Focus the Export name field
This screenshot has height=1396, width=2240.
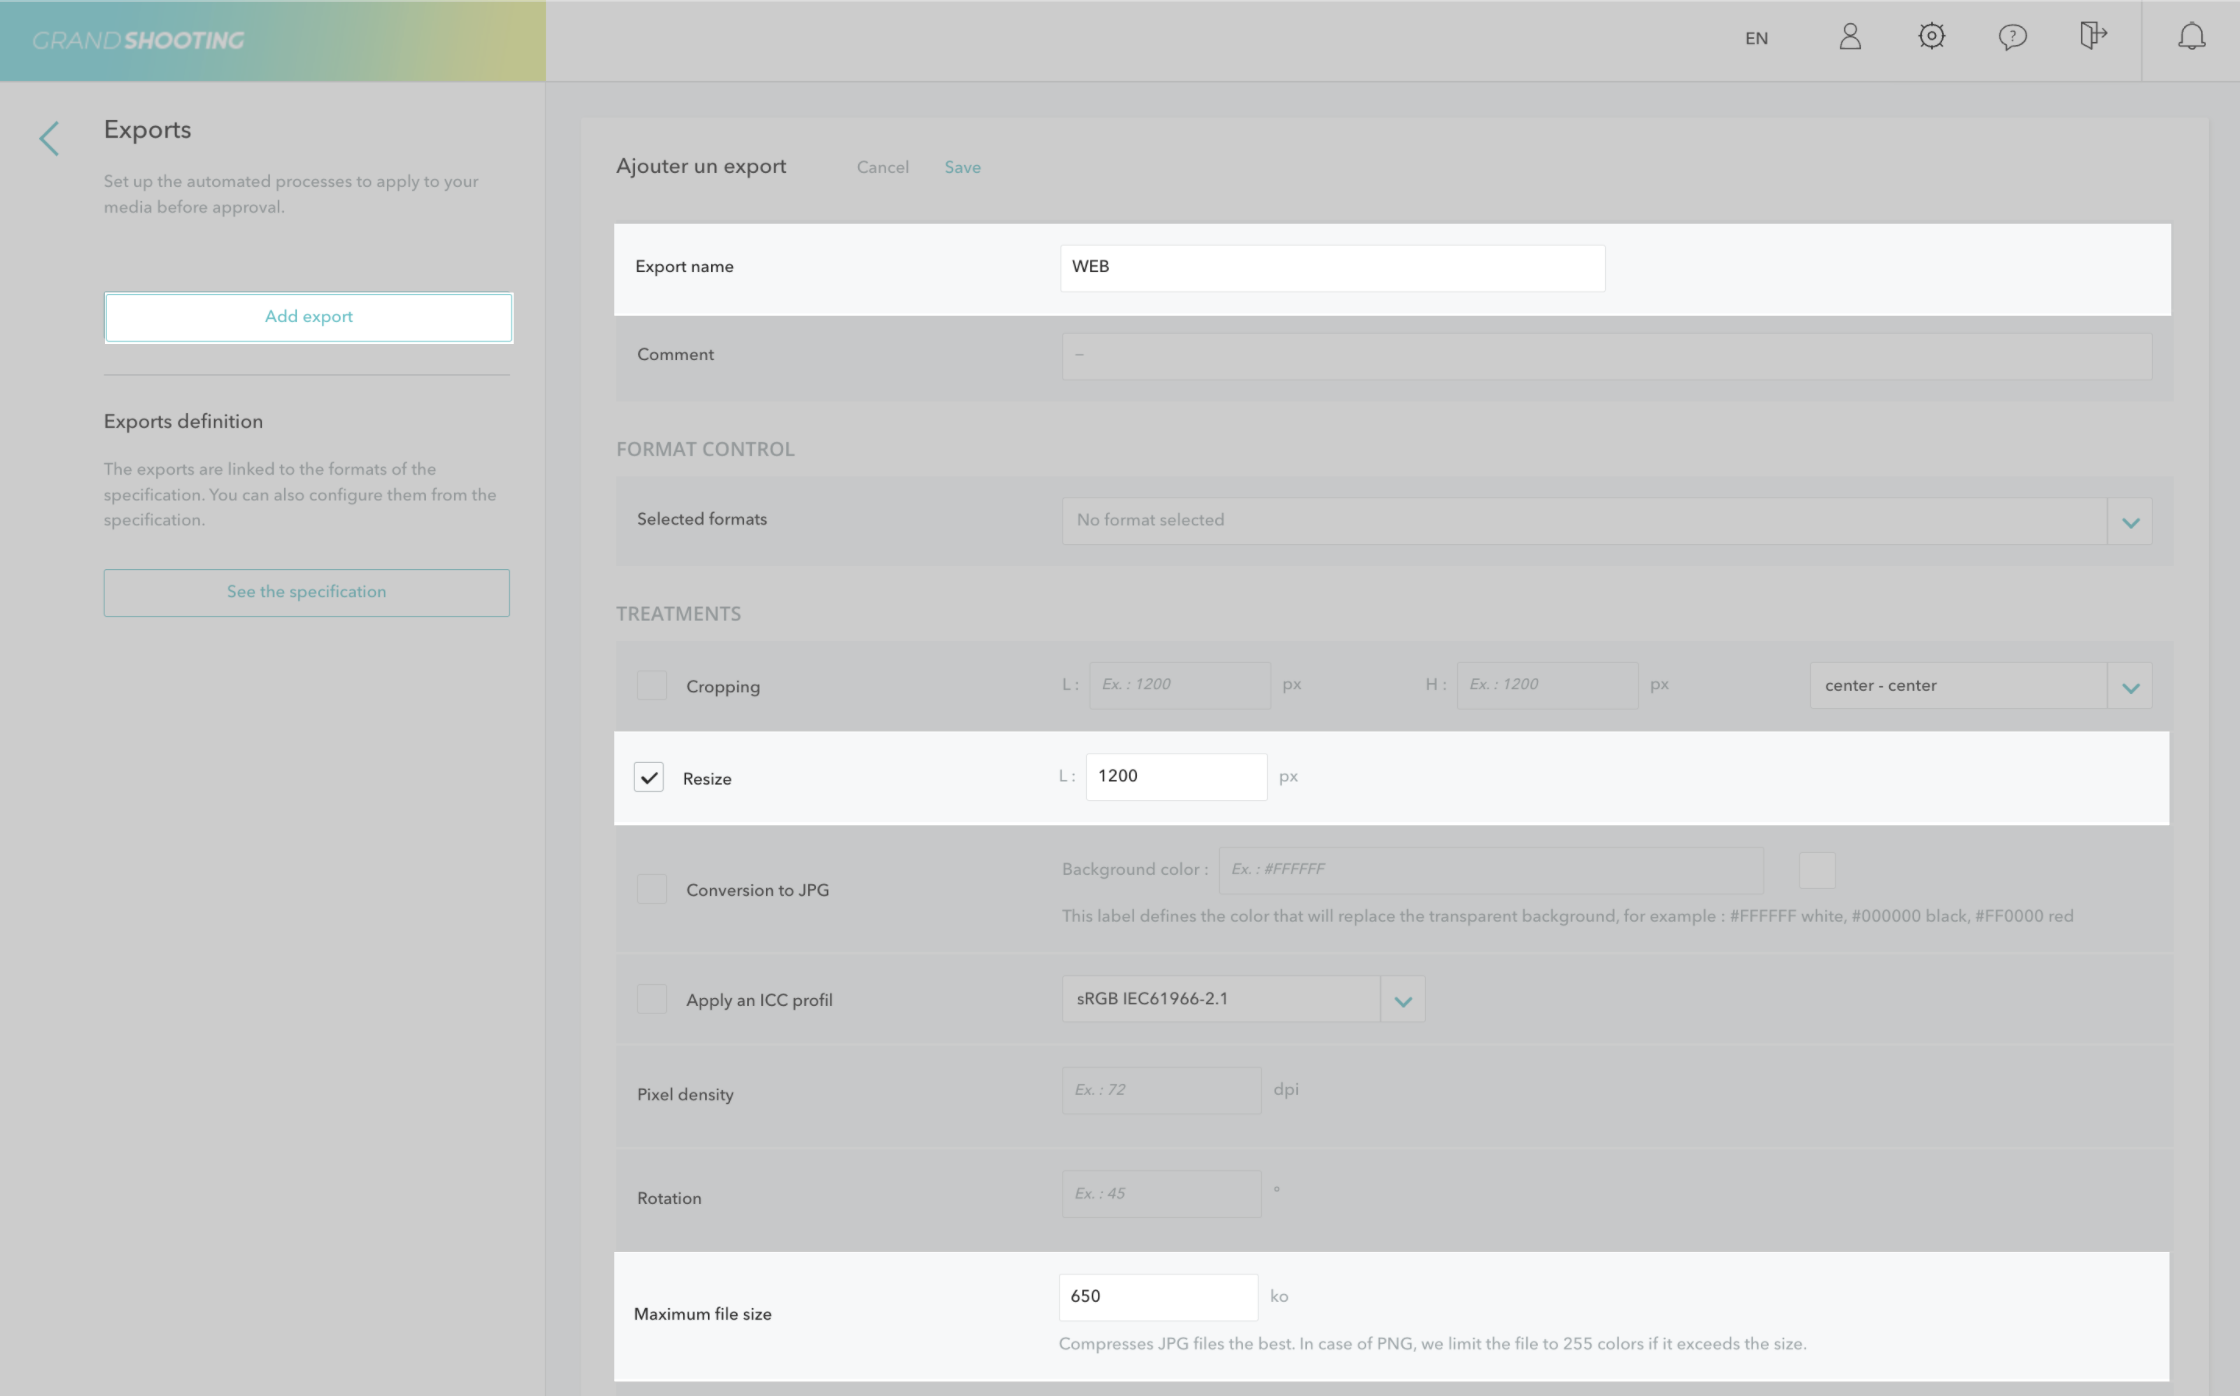coord(1332,268)
